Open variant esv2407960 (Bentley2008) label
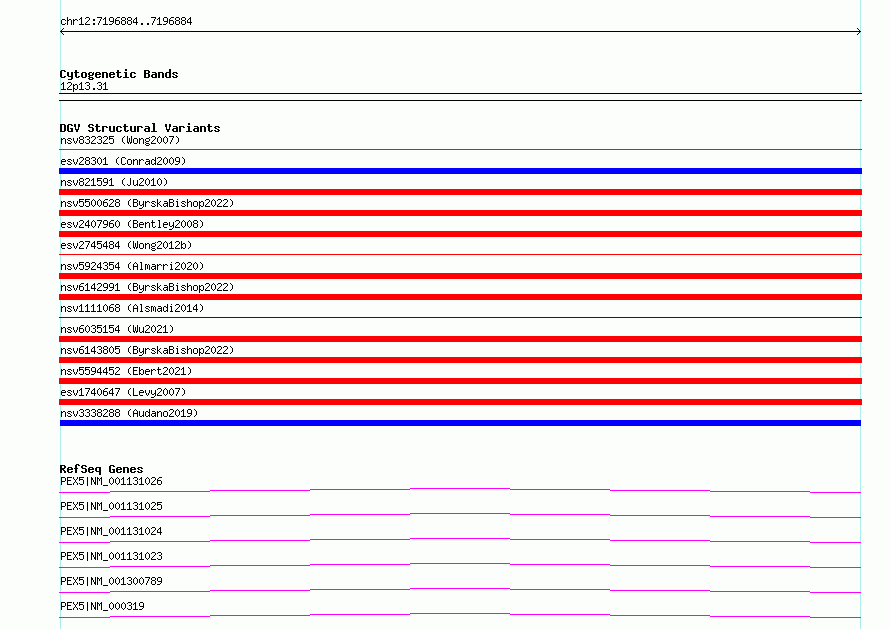The image size is (890, 629). pyautogui.click(x=132, y=224)
